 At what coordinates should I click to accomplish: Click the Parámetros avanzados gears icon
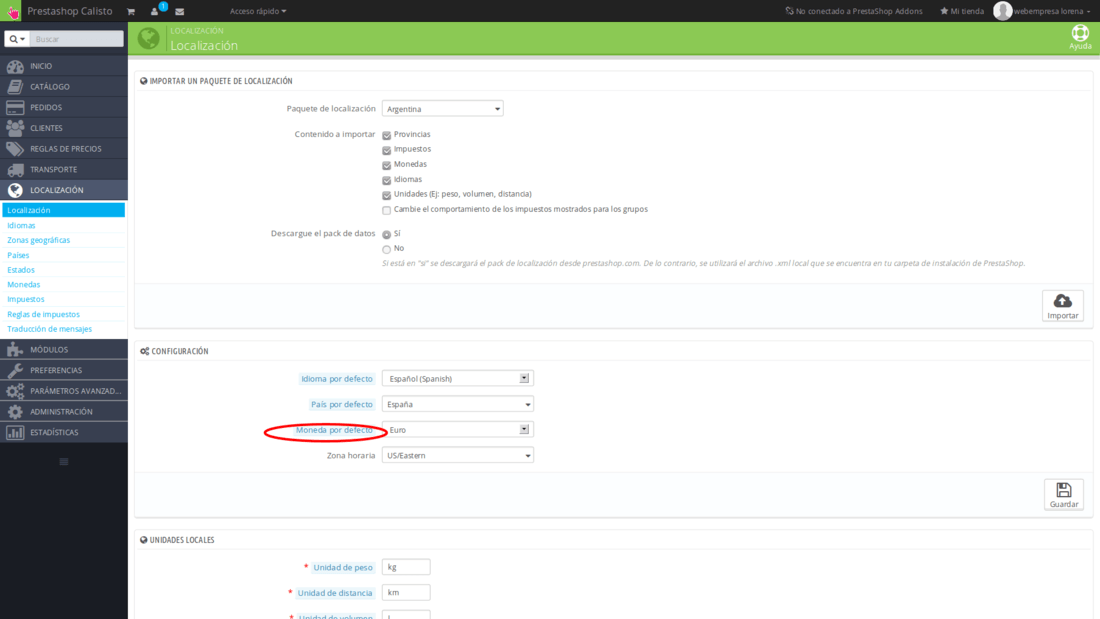(x=15, y=391)
